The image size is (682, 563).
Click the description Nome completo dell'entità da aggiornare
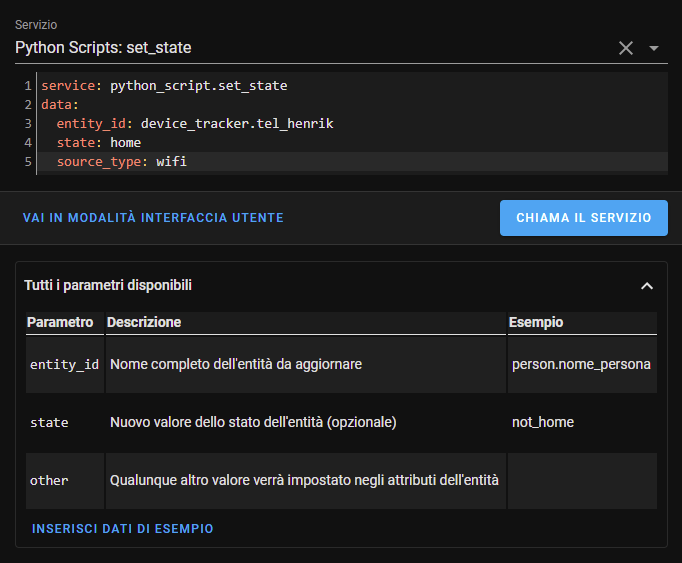(x=236, y=364)
